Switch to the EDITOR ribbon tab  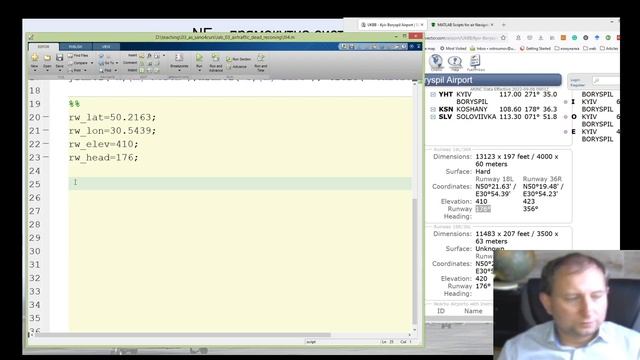pos(43,47)
